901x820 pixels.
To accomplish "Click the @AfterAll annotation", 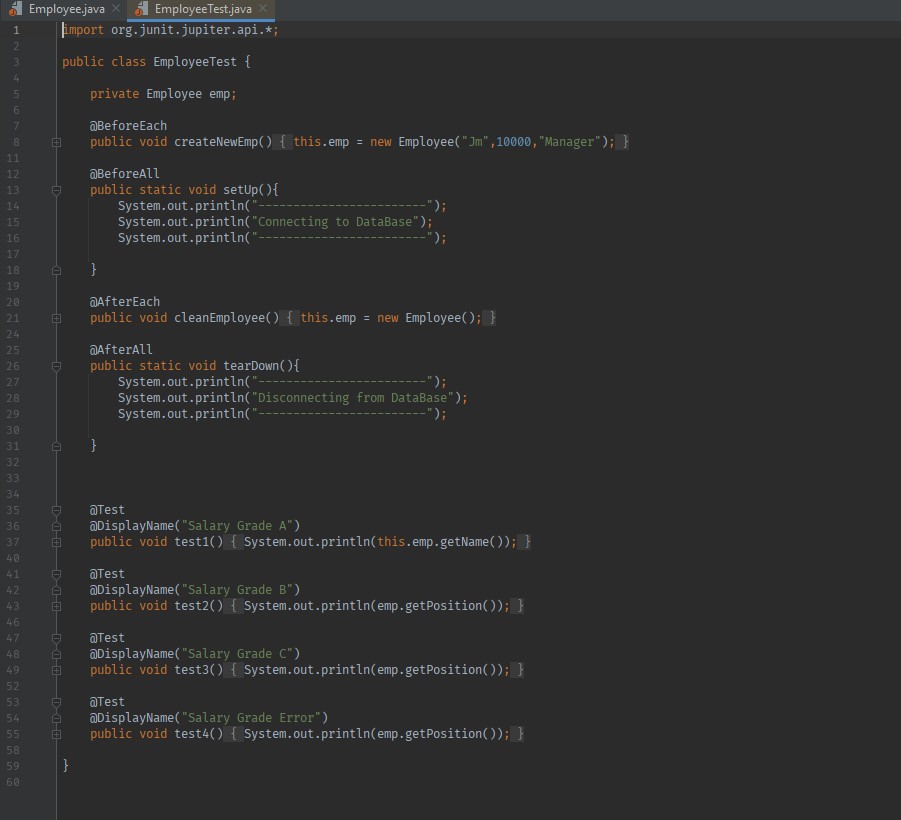I will pos(121,350).
